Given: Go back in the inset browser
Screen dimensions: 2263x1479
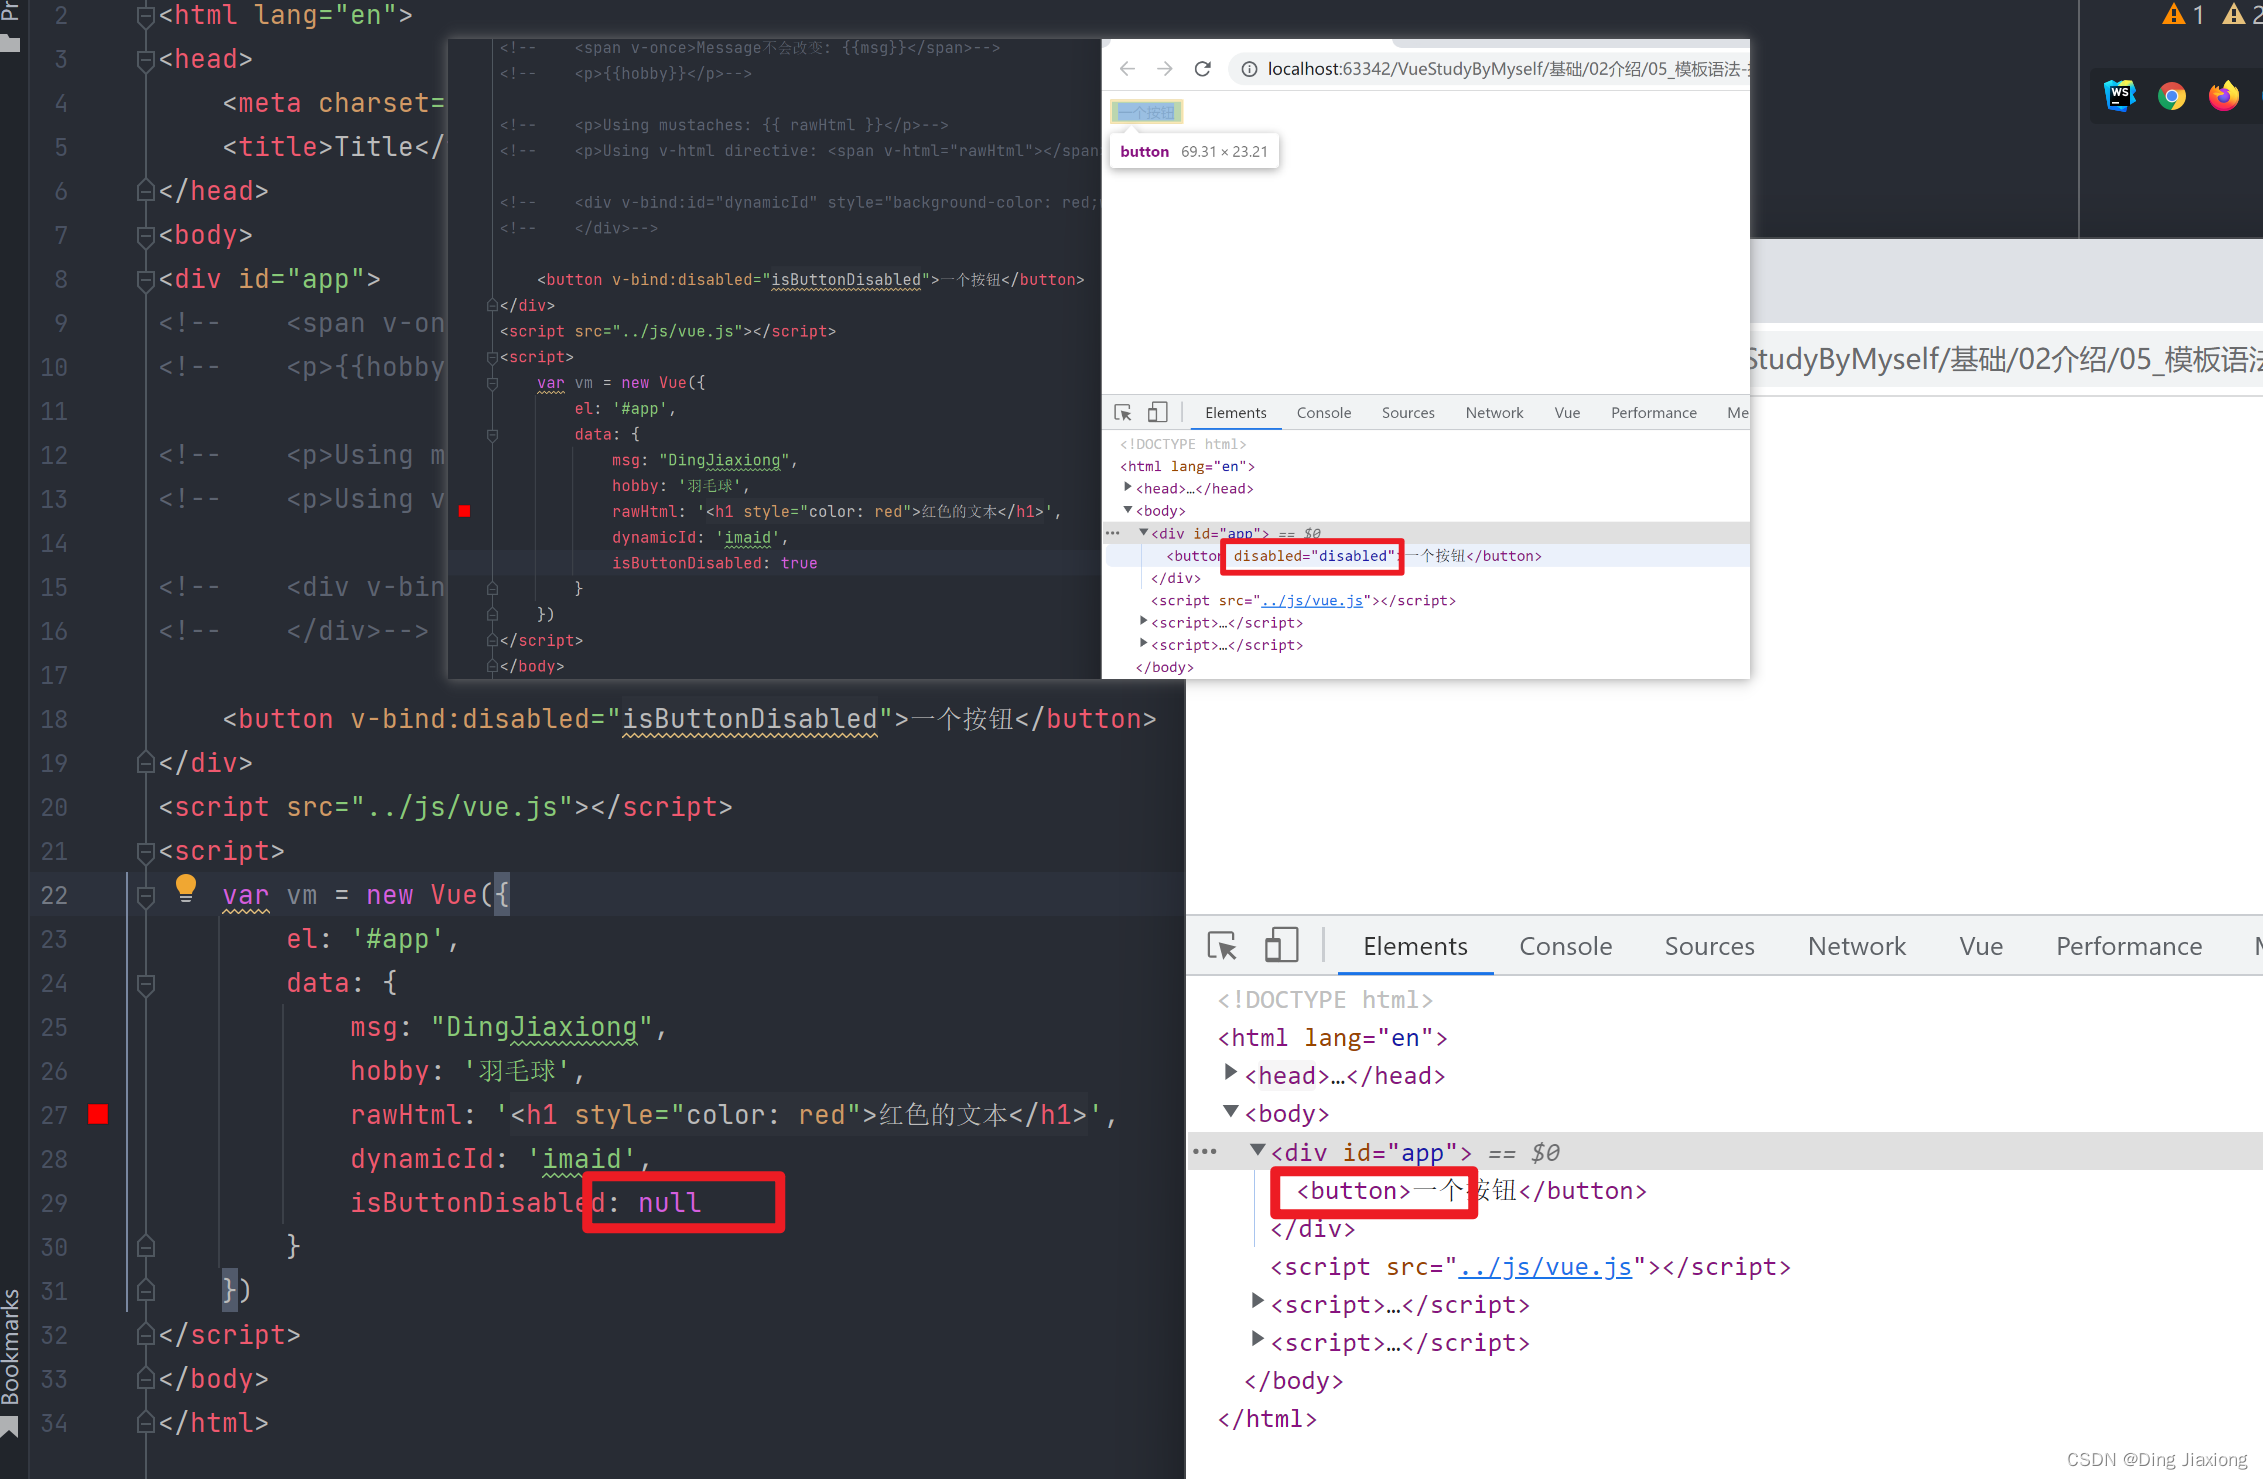Looking at the screenshot, I should coord(1127,68).
